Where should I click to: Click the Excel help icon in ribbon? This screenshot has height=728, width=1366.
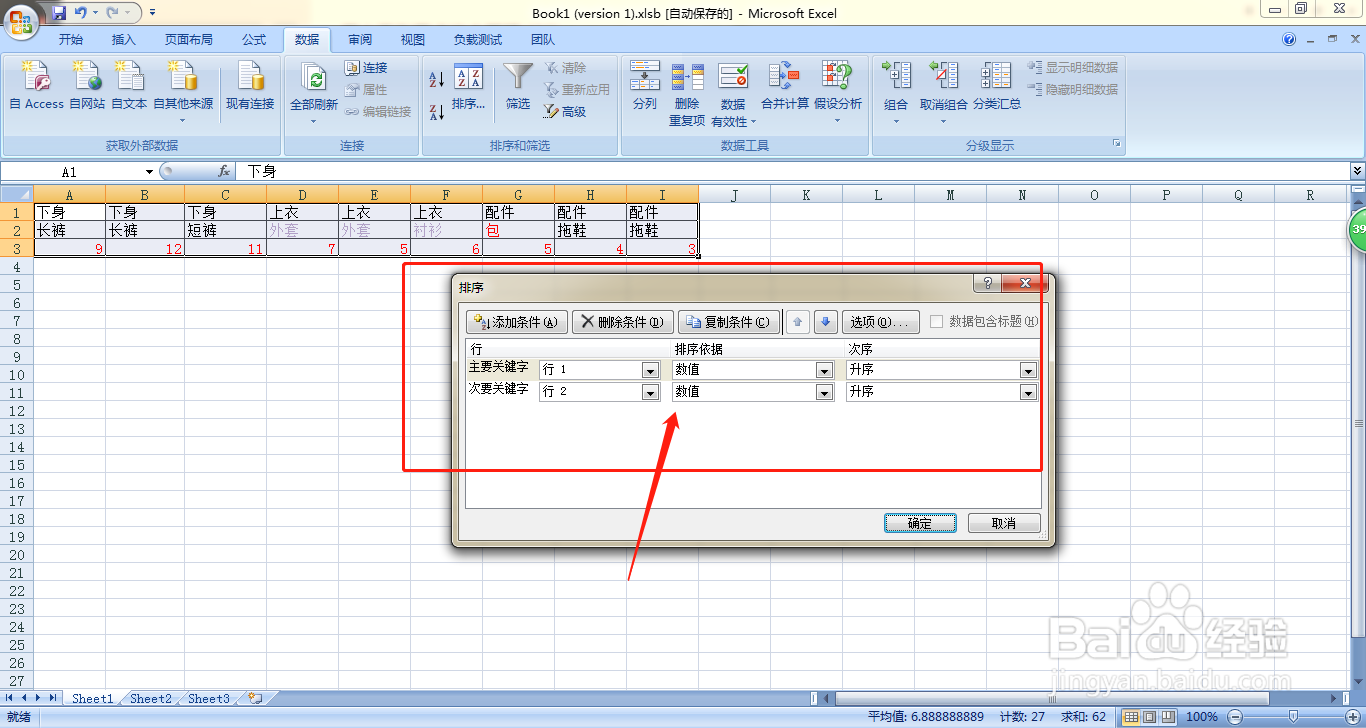point(1289,40)
